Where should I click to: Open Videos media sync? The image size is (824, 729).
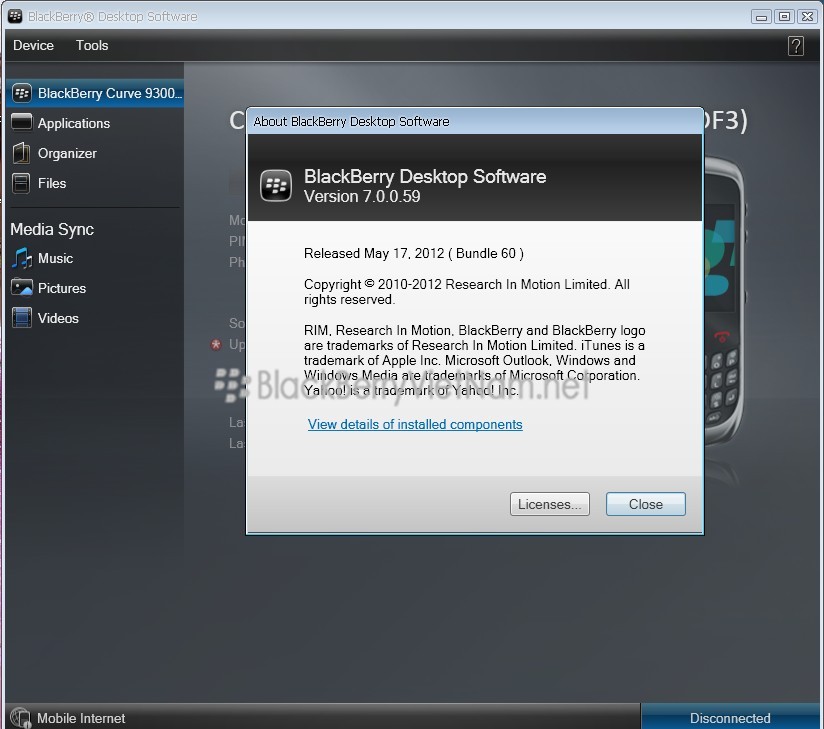[x=58, y=319]
